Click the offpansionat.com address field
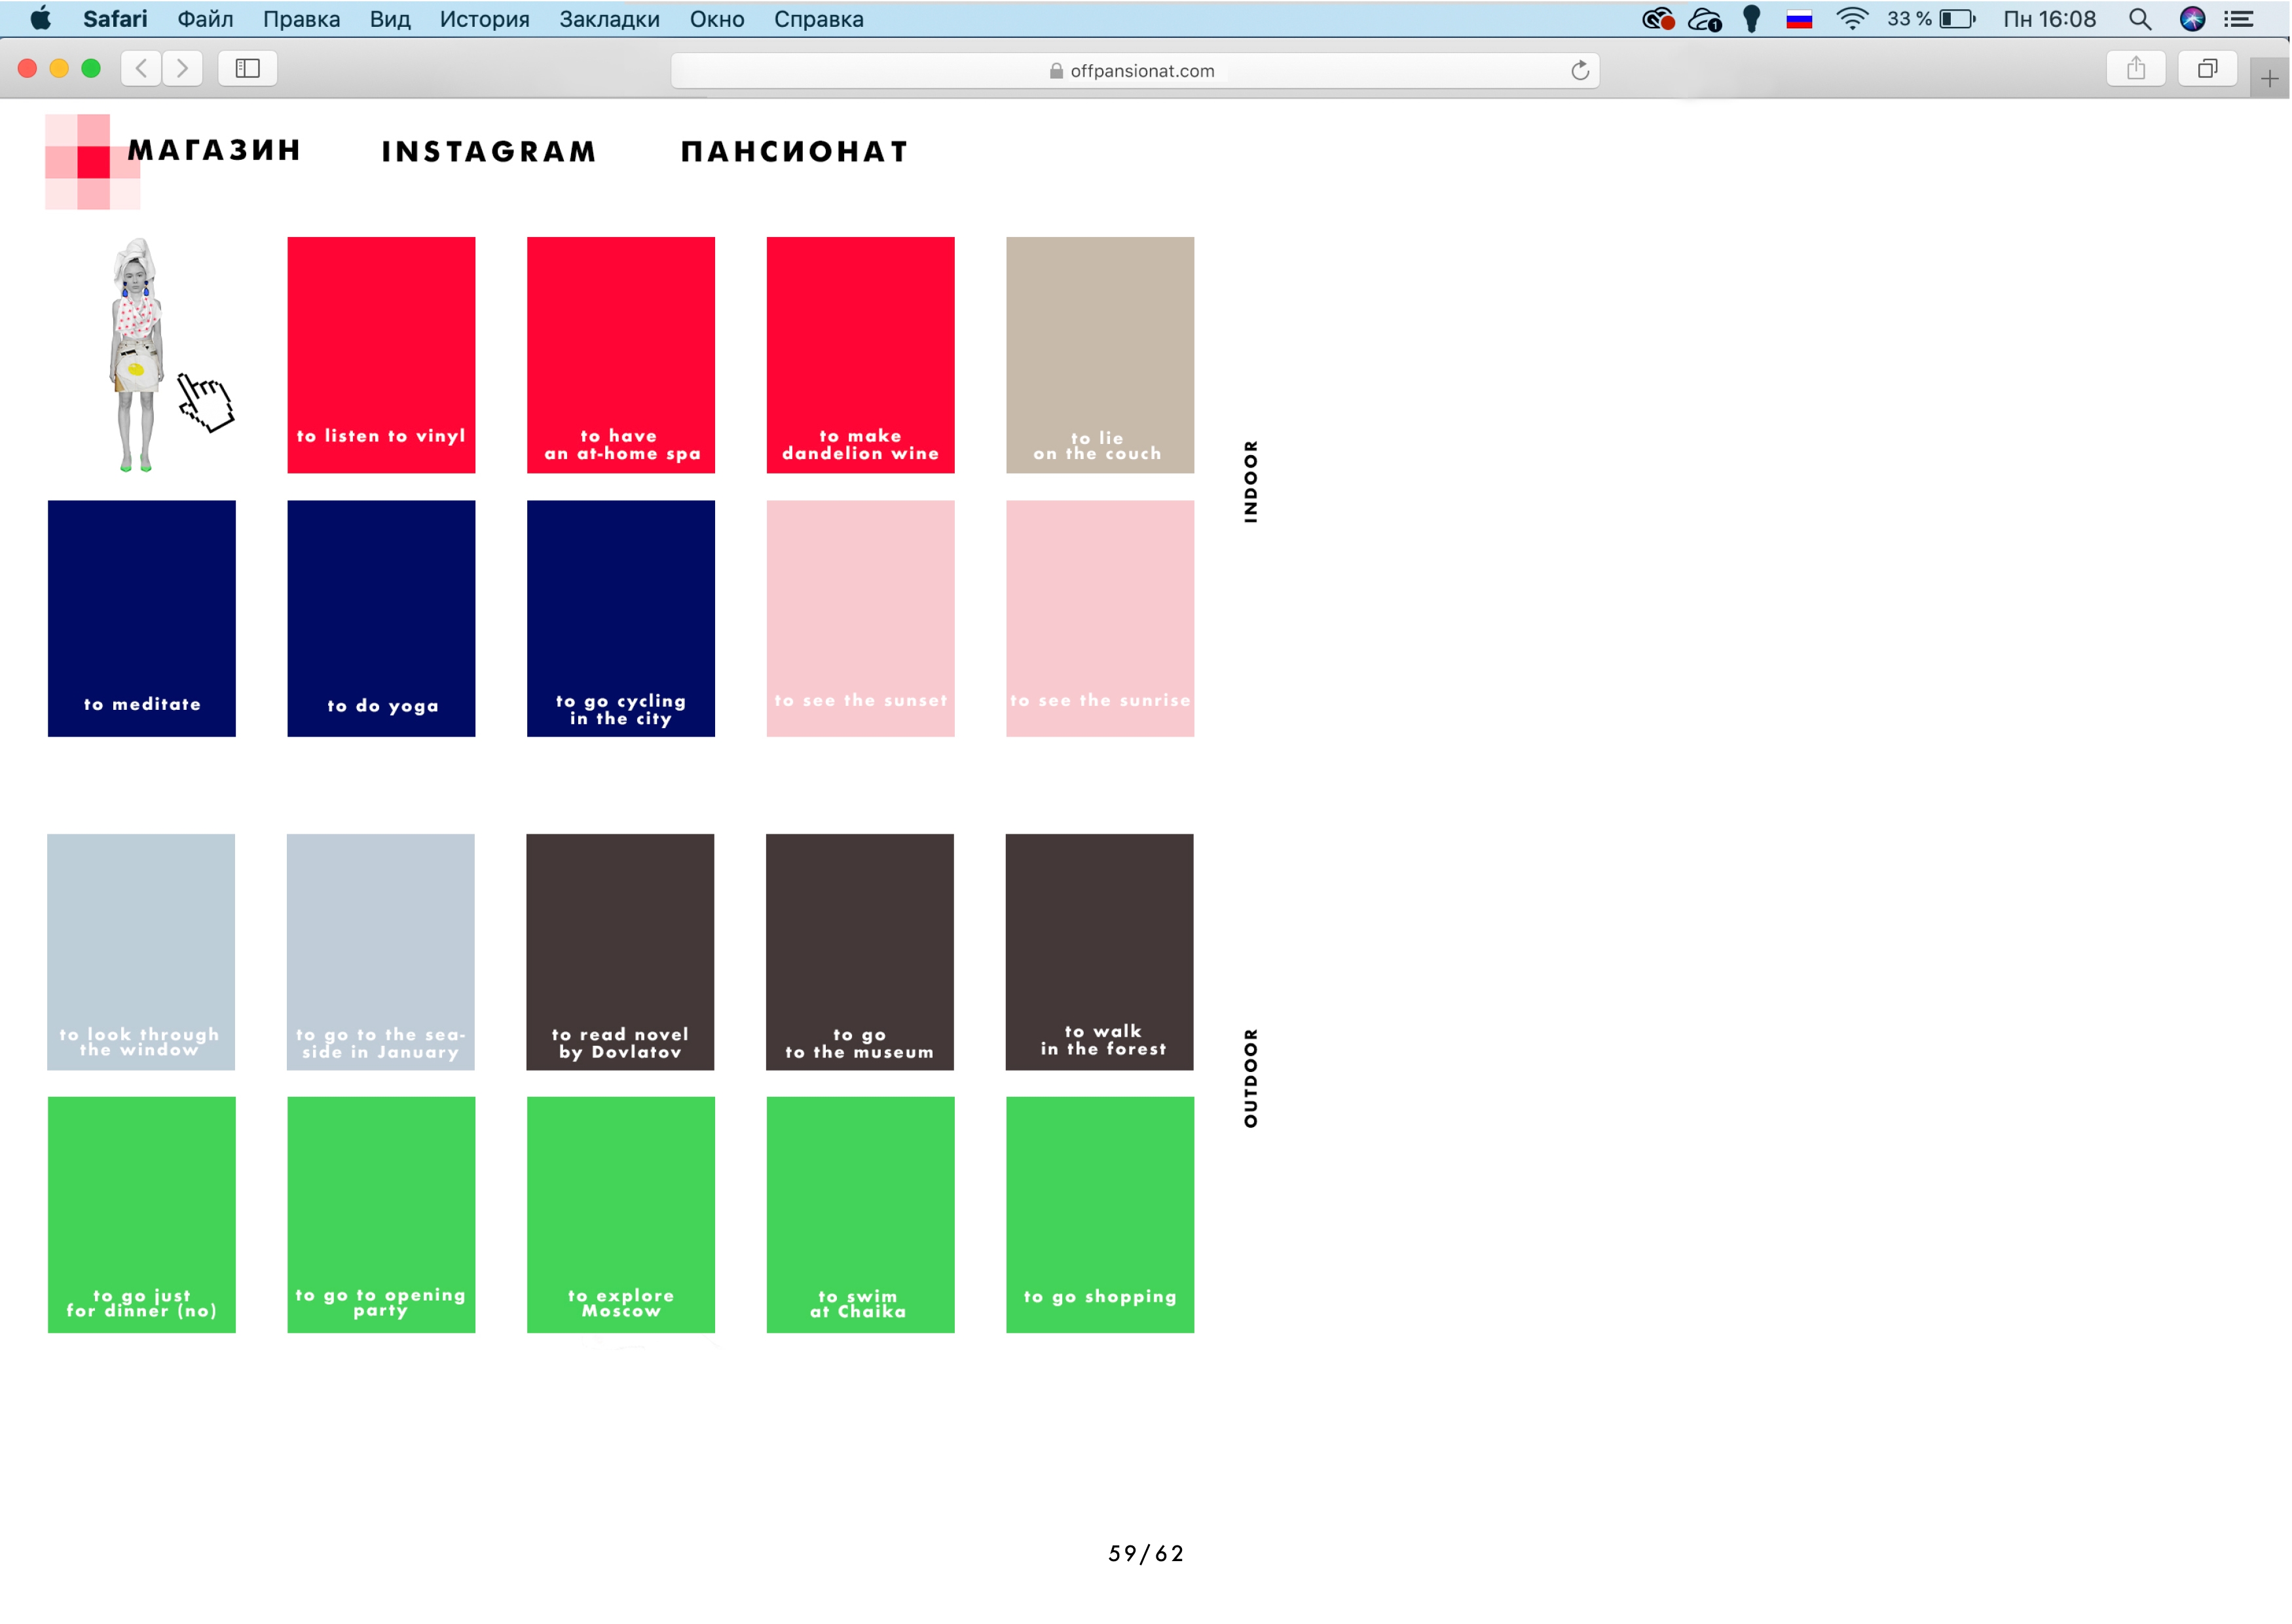The height and width of the screenshot is (1624, 2292). point(1135,70)
